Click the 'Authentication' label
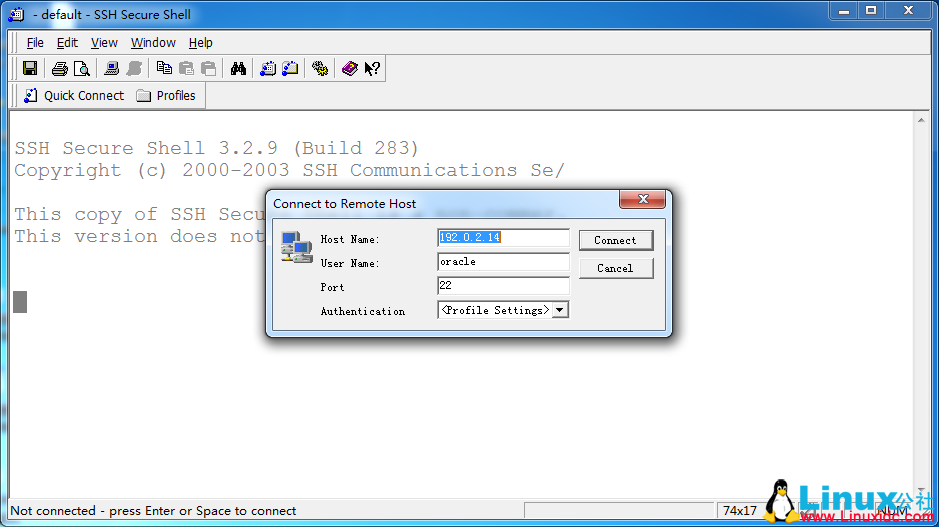The height and width of the screenshot is (527, 939). click(x=363, y=311)
